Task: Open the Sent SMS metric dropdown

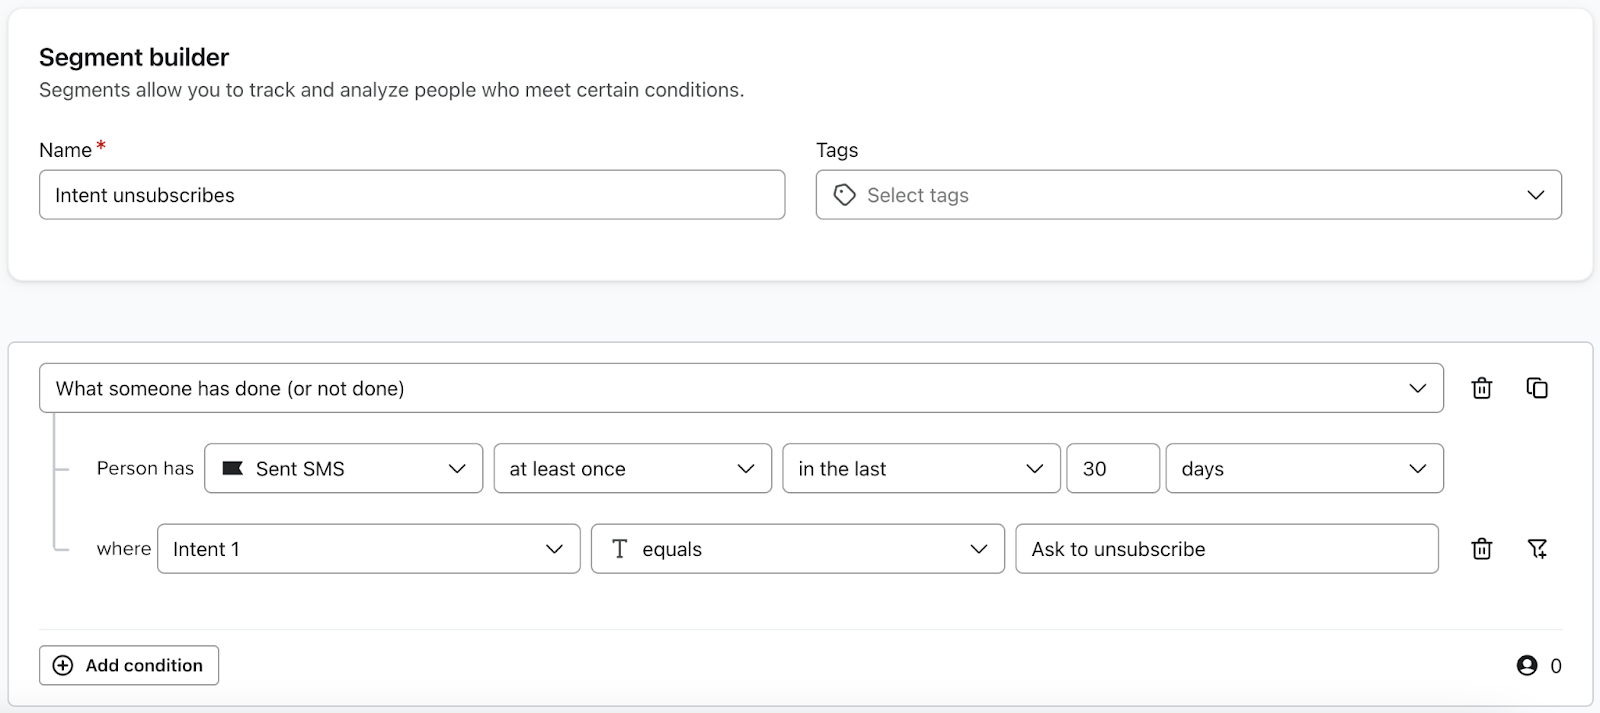Action: point(343,469)
